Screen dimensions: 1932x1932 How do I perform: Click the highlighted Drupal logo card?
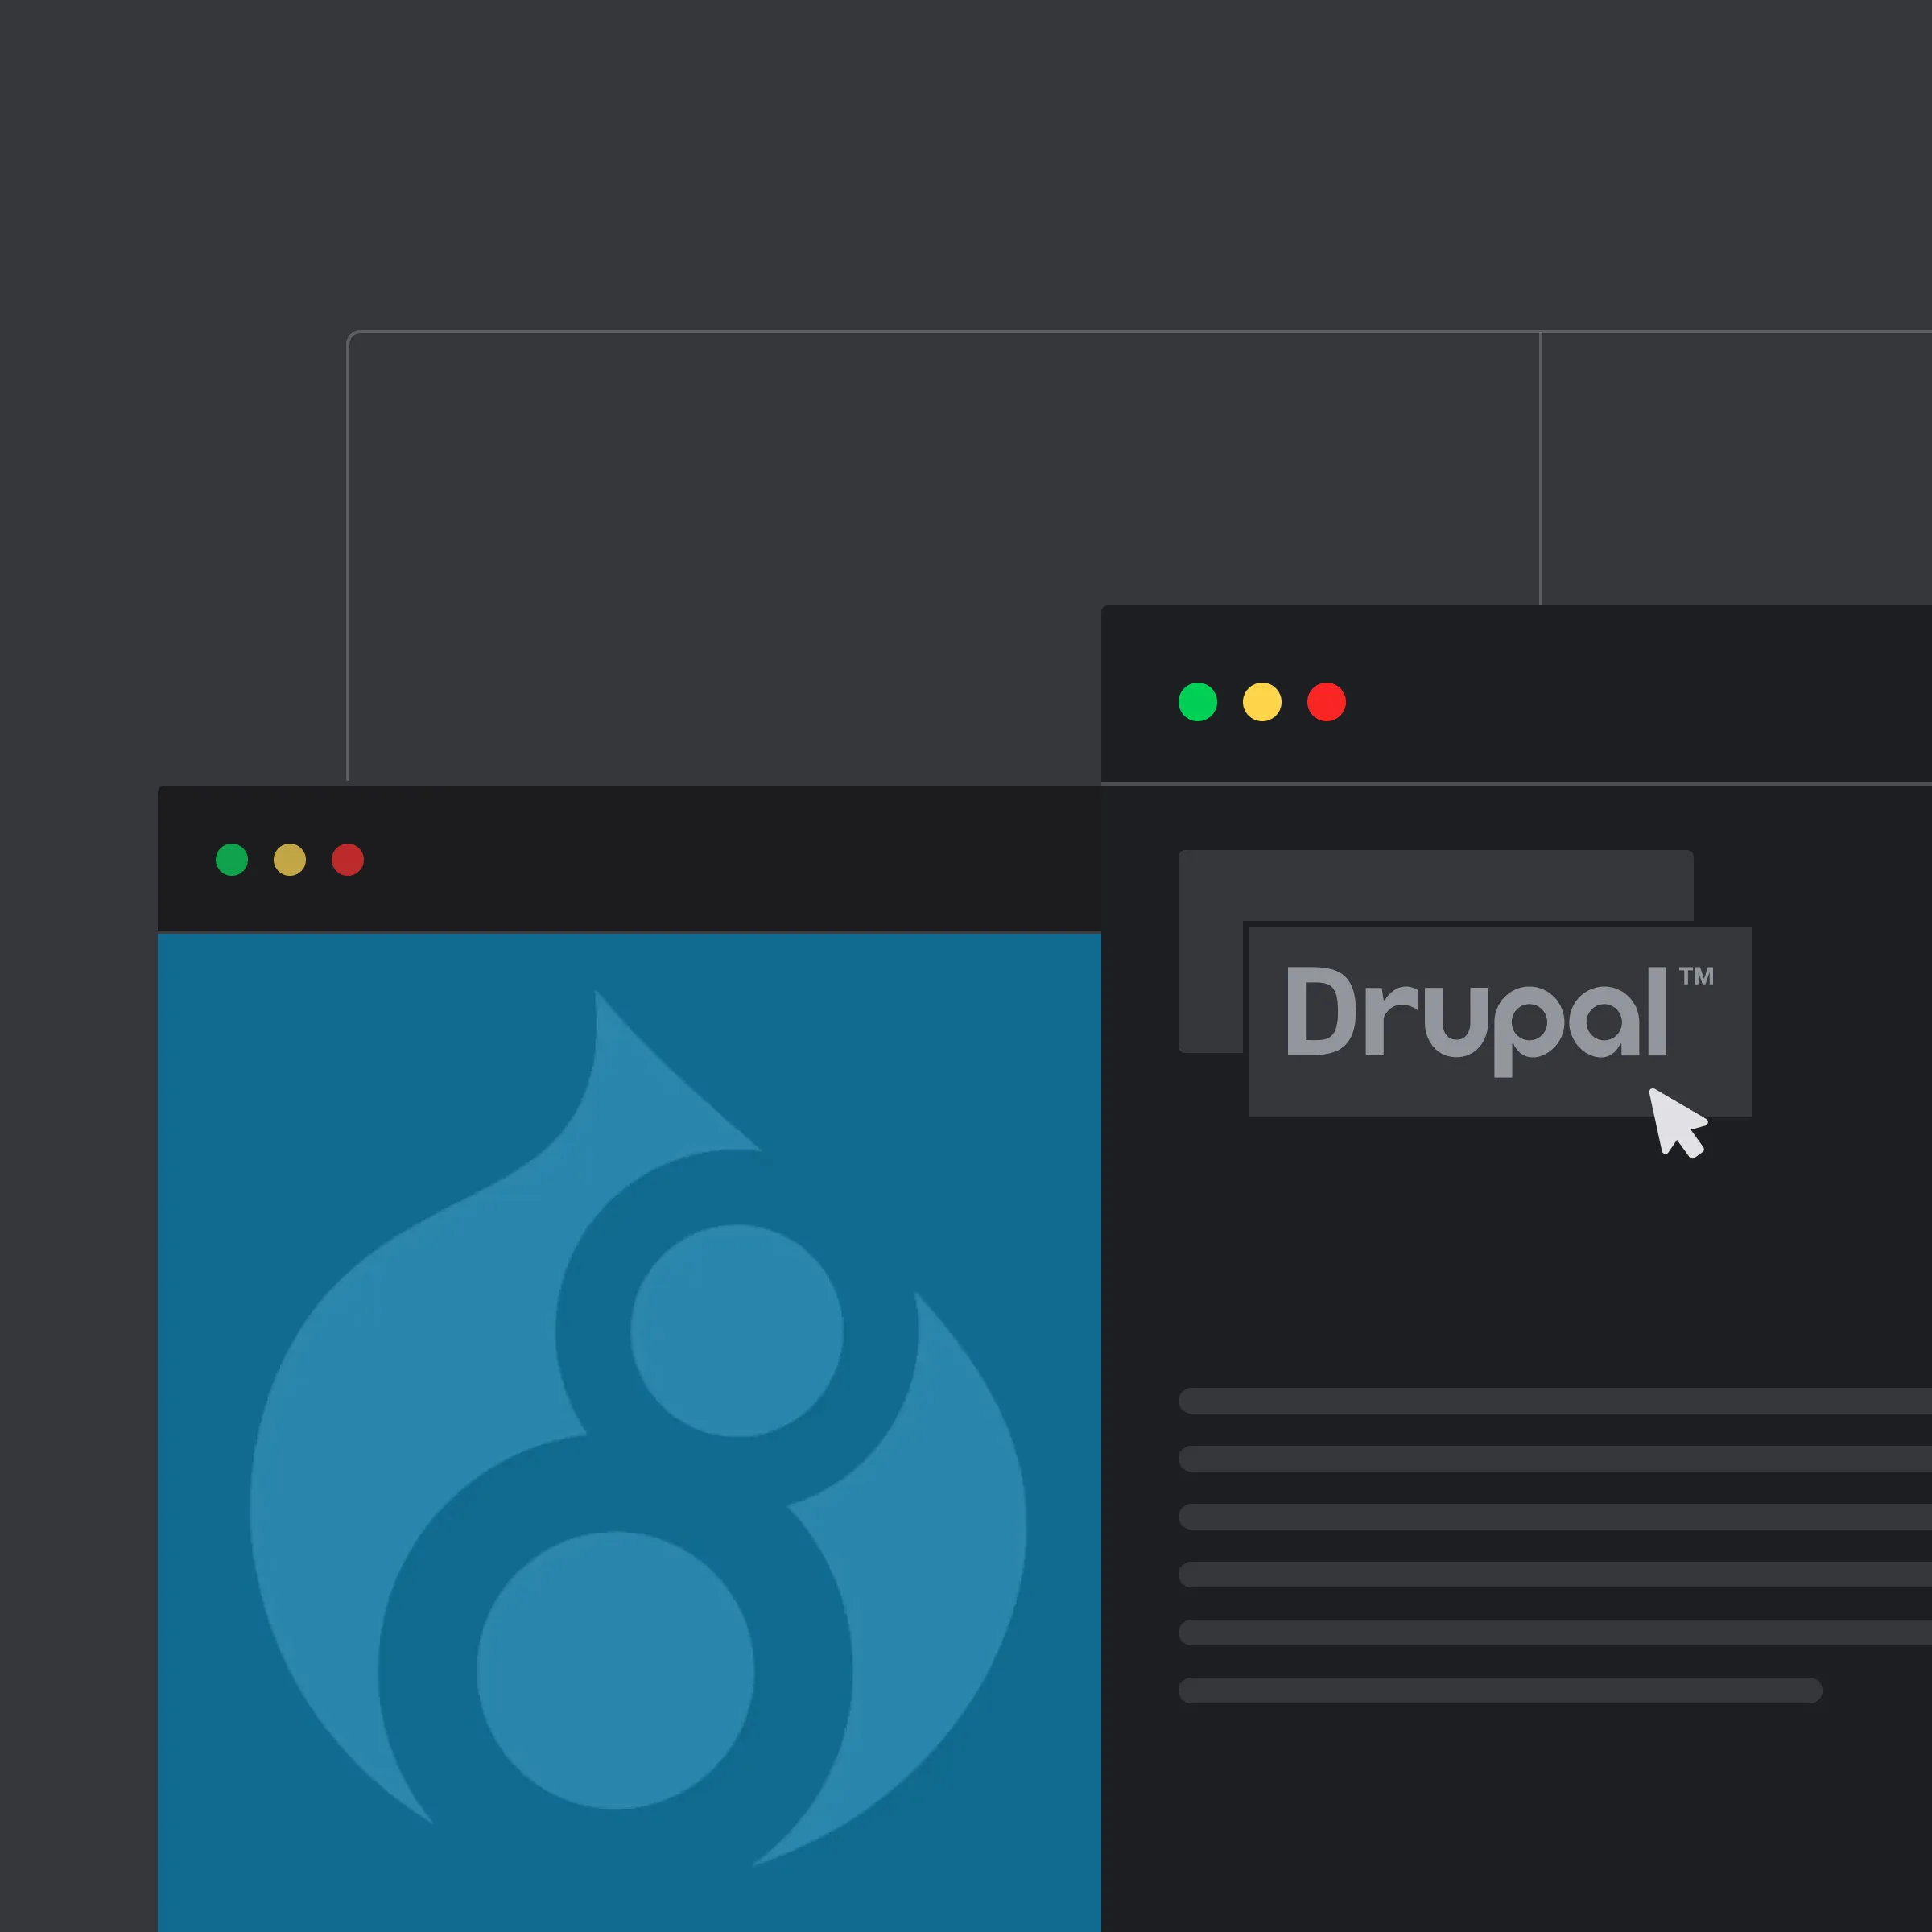point(1498,1020)
